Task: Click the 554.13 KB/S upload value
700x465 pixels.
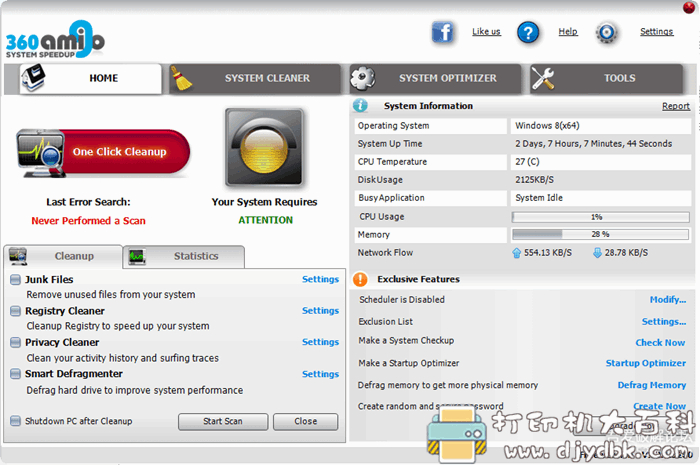Action: click(x=548, y=253)
